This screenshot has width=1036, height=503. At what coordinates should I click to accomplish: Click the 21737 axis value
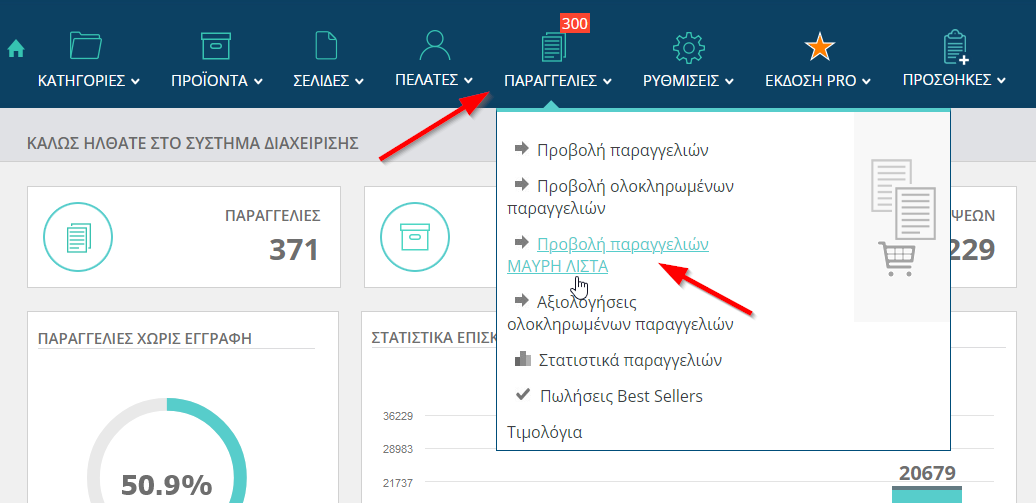tap(398, 483)
